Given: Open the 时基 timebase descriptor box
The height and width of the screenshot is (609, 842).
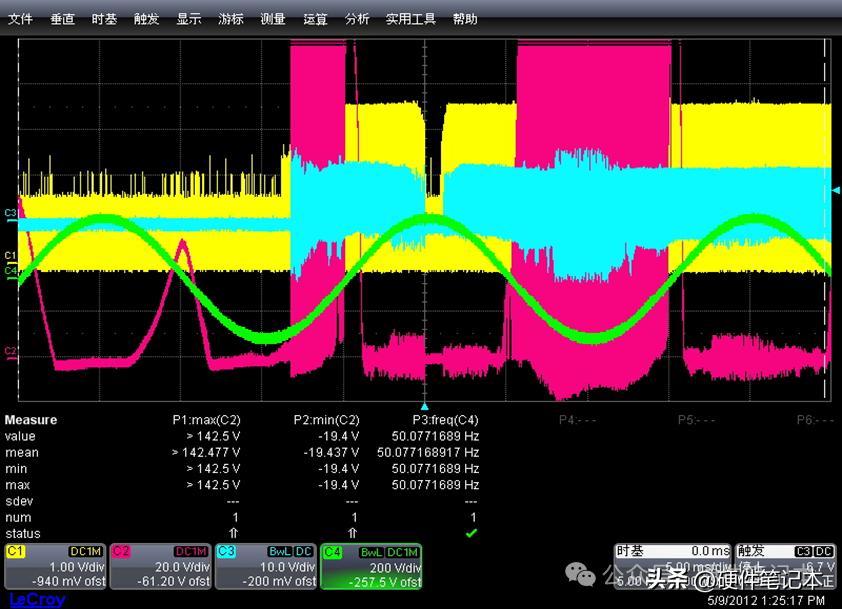Looking at the screenshot, I should [673, 566].
